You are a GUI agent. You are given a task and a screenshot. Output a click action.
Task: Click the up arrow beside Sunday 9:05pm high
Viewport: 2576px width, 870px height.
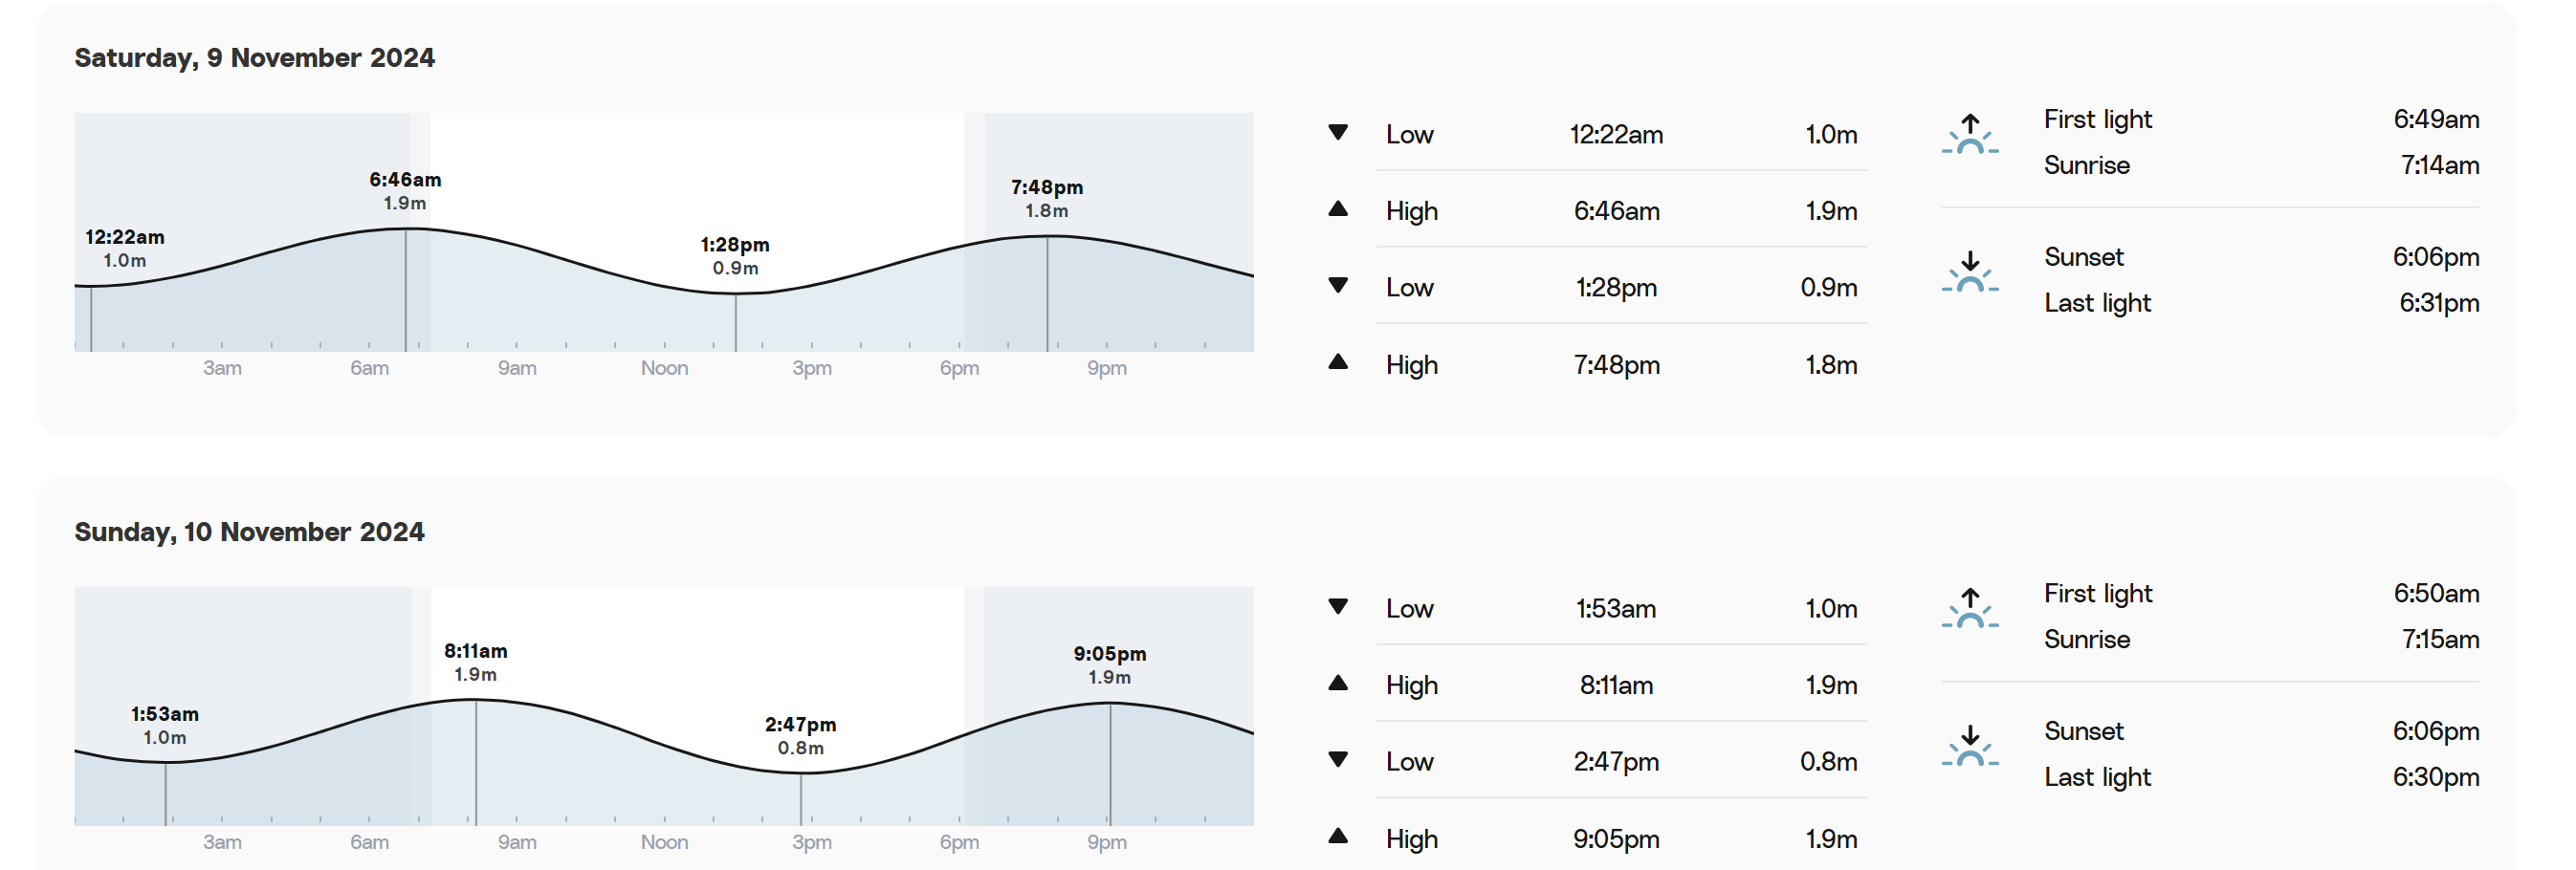pos(1338,836)
